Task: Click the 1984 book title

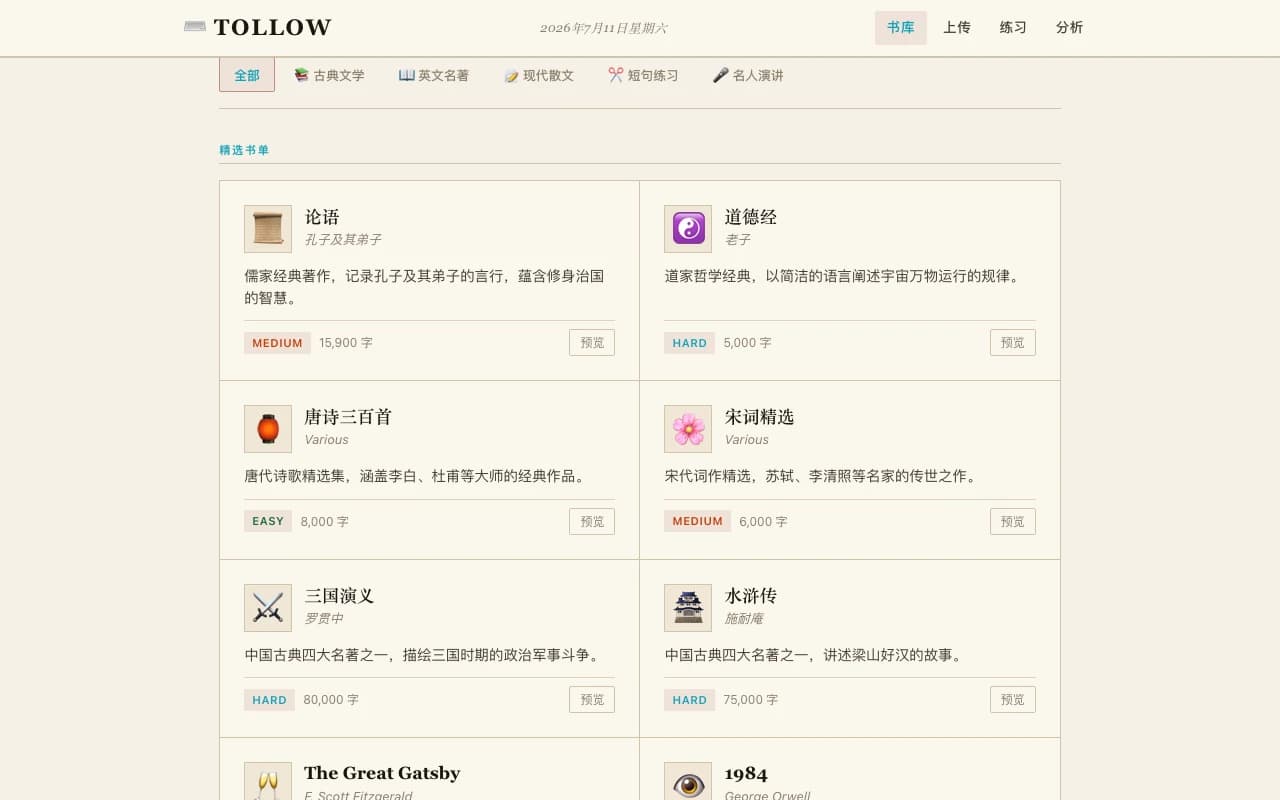Action: click(746, 774)
